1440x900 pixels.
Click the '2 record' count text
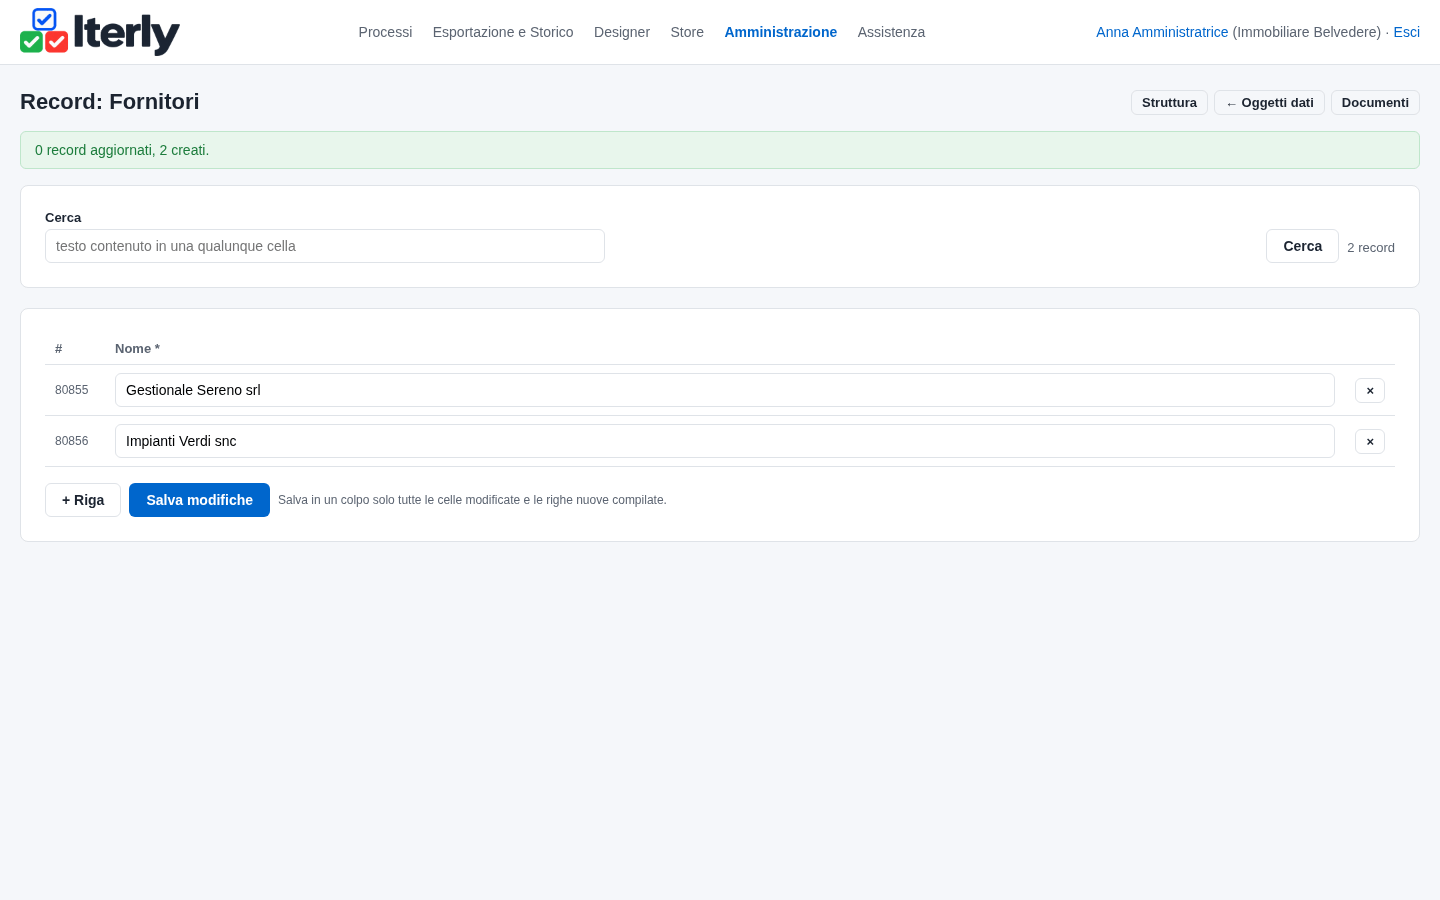[1371, 248]
